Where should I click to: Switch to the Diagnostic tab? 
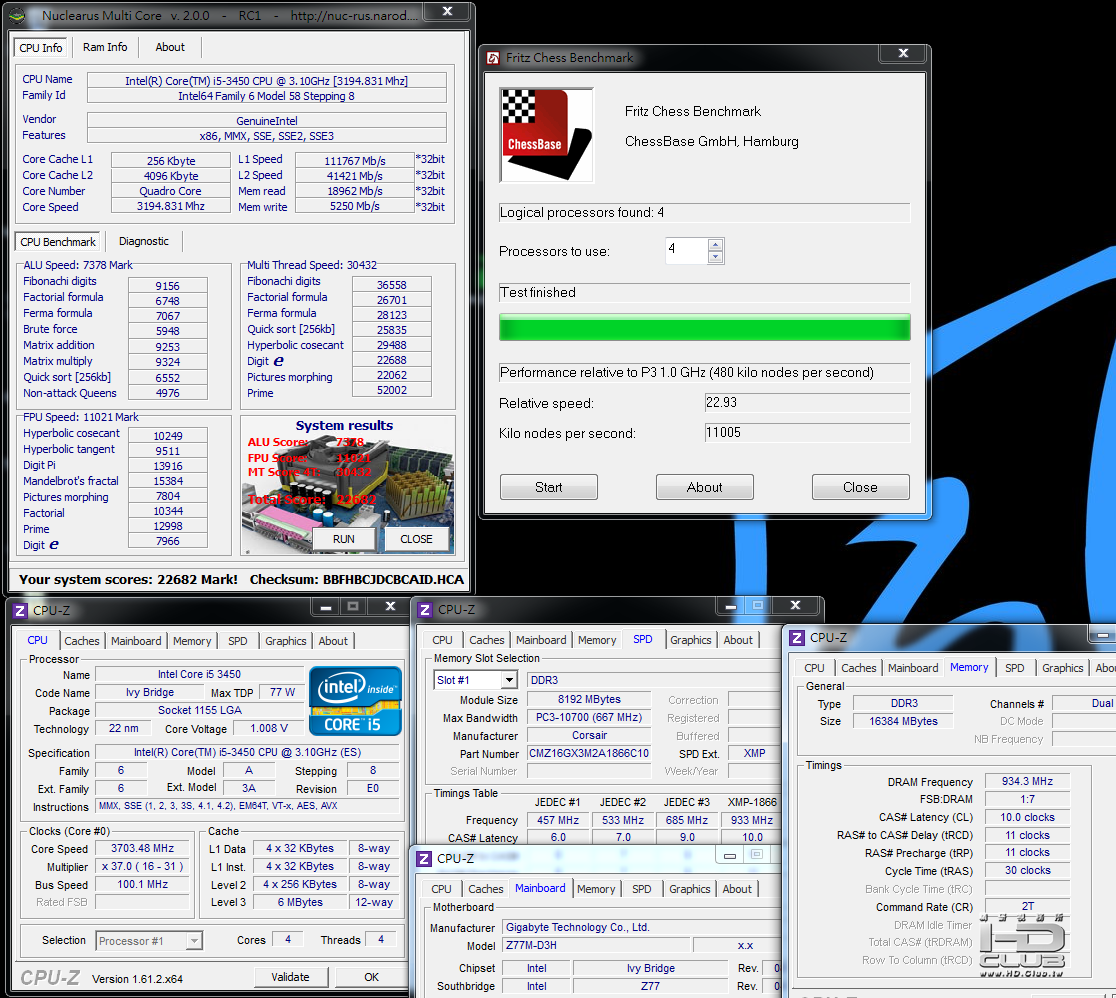pos(144,241)
